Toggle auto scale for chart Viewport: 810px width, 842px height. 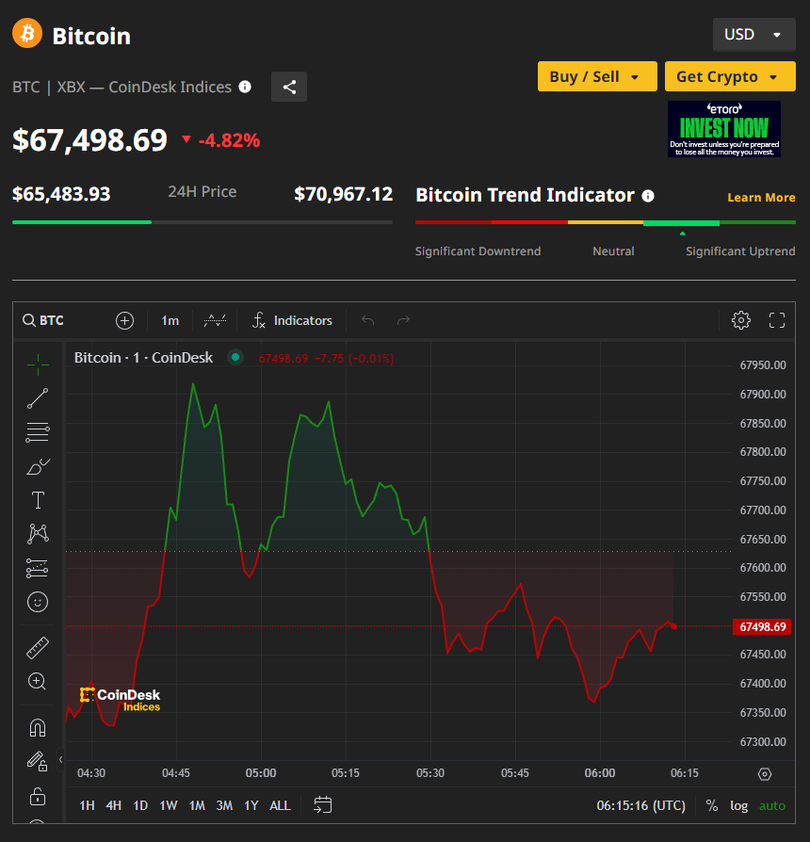tap(772, 805)
